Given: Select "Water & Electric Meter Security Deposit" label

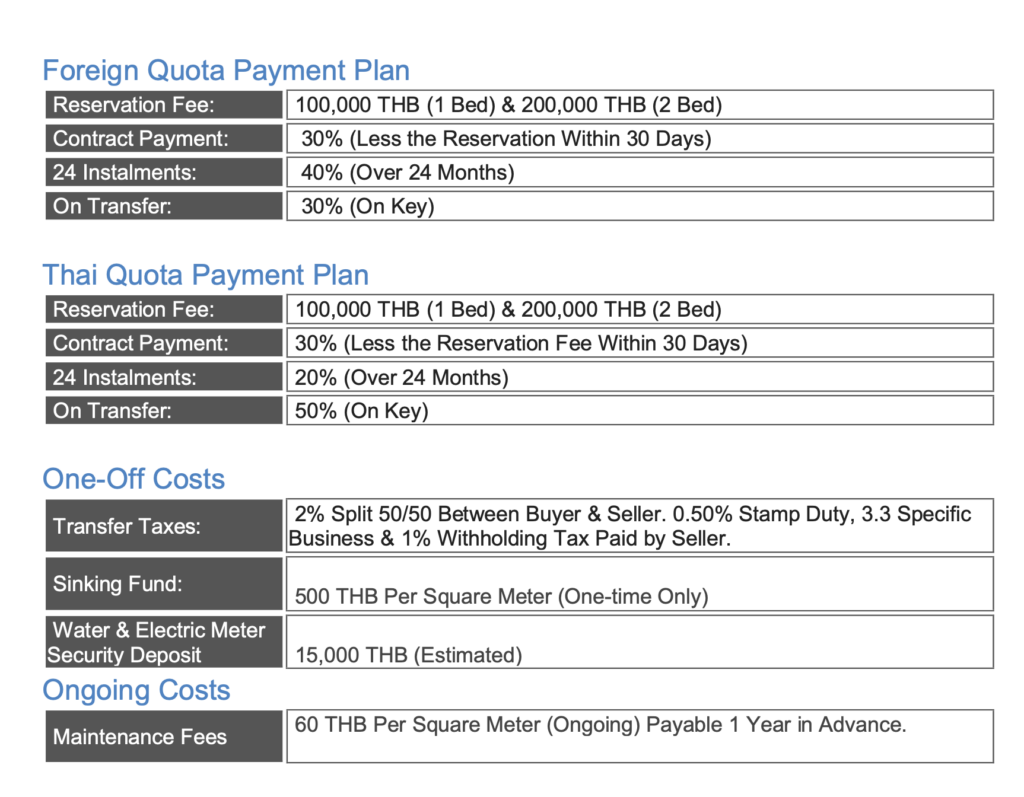Looking at the screenshot, I should (164, 642).
